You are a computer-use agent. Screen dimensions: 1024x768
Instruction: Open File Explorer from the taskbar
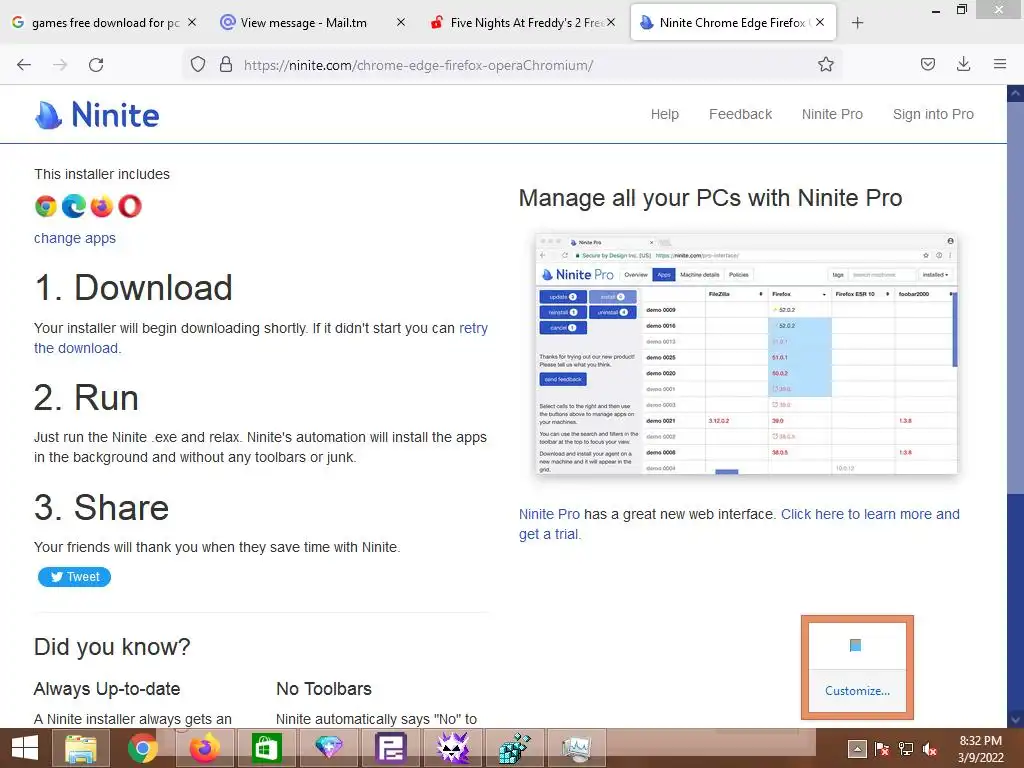pos(80,748)
